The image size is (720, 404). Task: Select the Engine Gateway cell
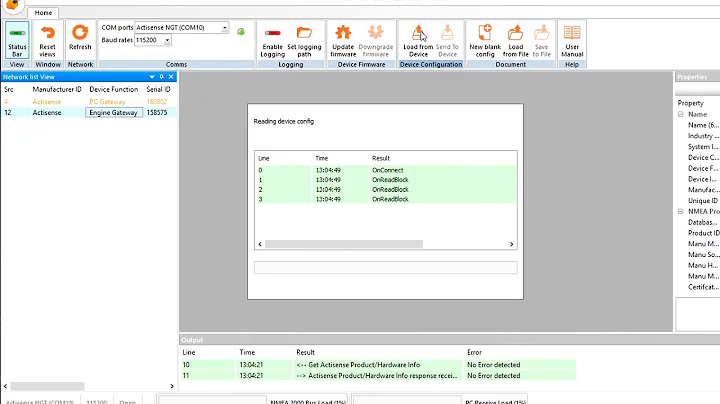click(113, 112)
